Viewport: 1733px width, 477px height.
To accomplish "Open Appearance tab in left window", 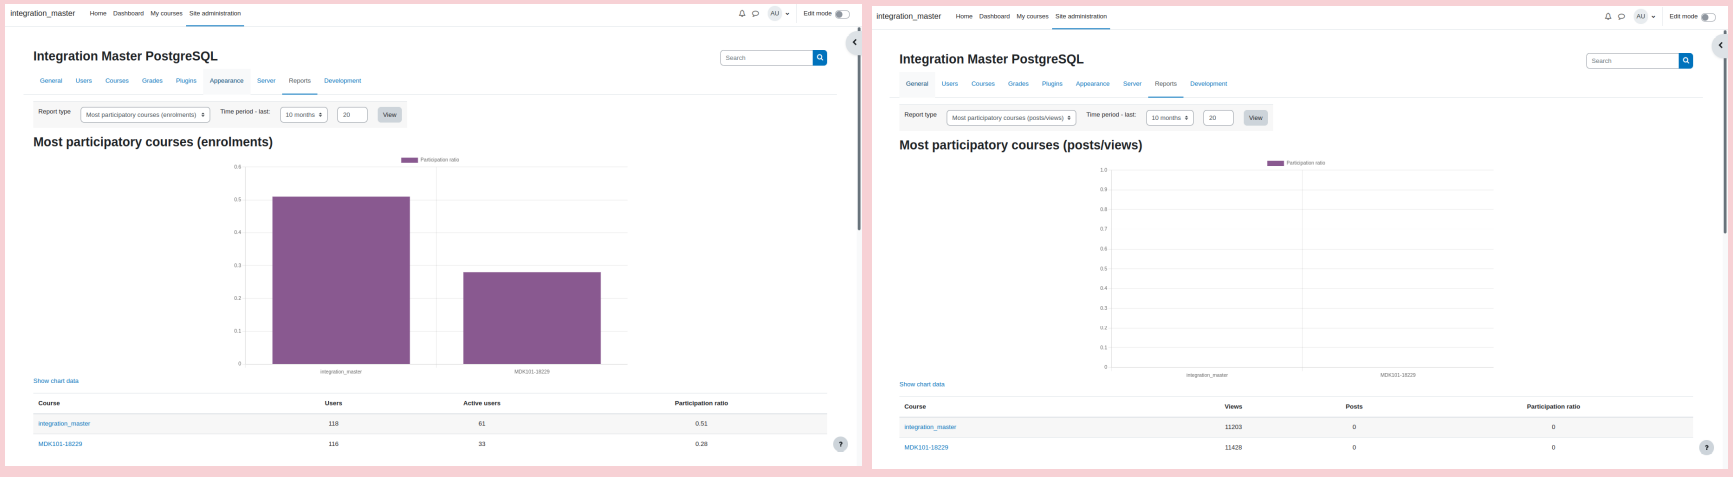I will tap(227, 81).
